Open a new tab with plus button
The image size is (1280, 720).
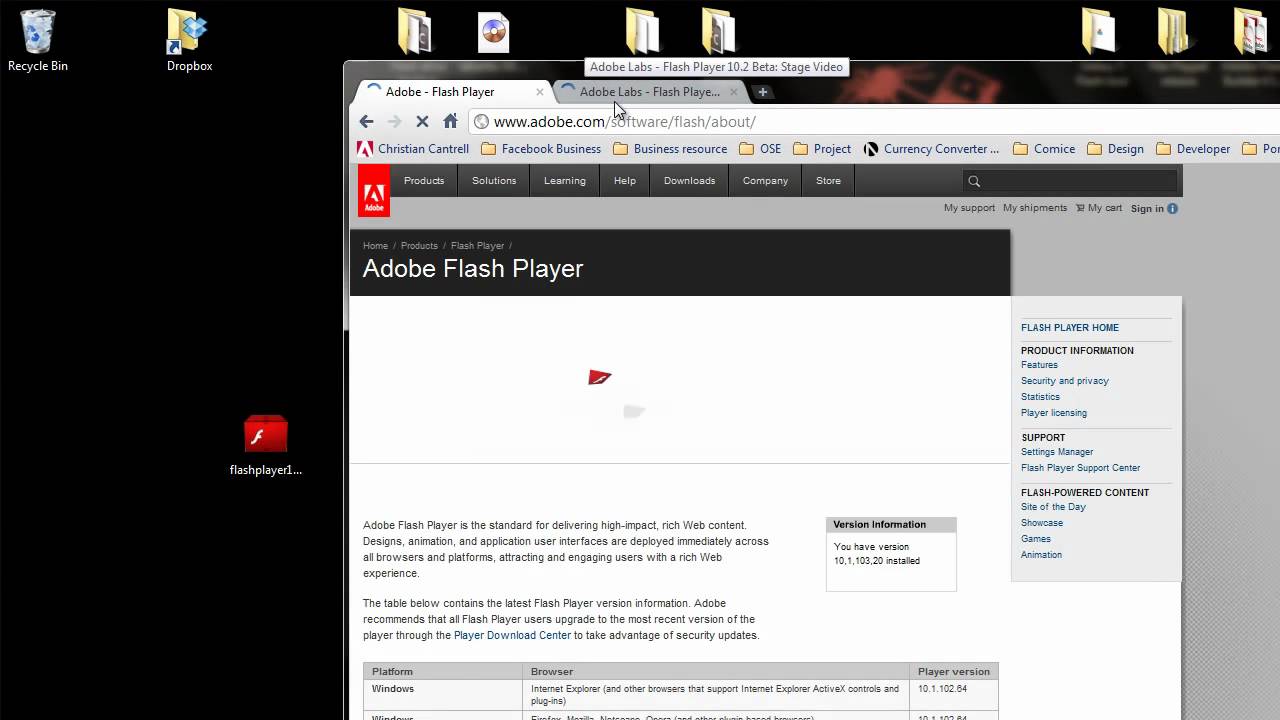[x=763, y=92]
